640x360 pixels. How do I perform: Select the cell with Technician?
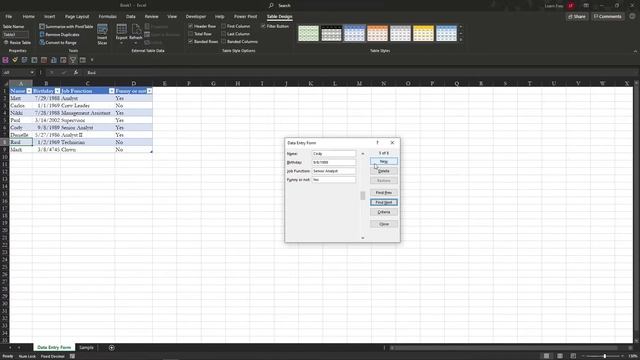(x=87, y=142)
